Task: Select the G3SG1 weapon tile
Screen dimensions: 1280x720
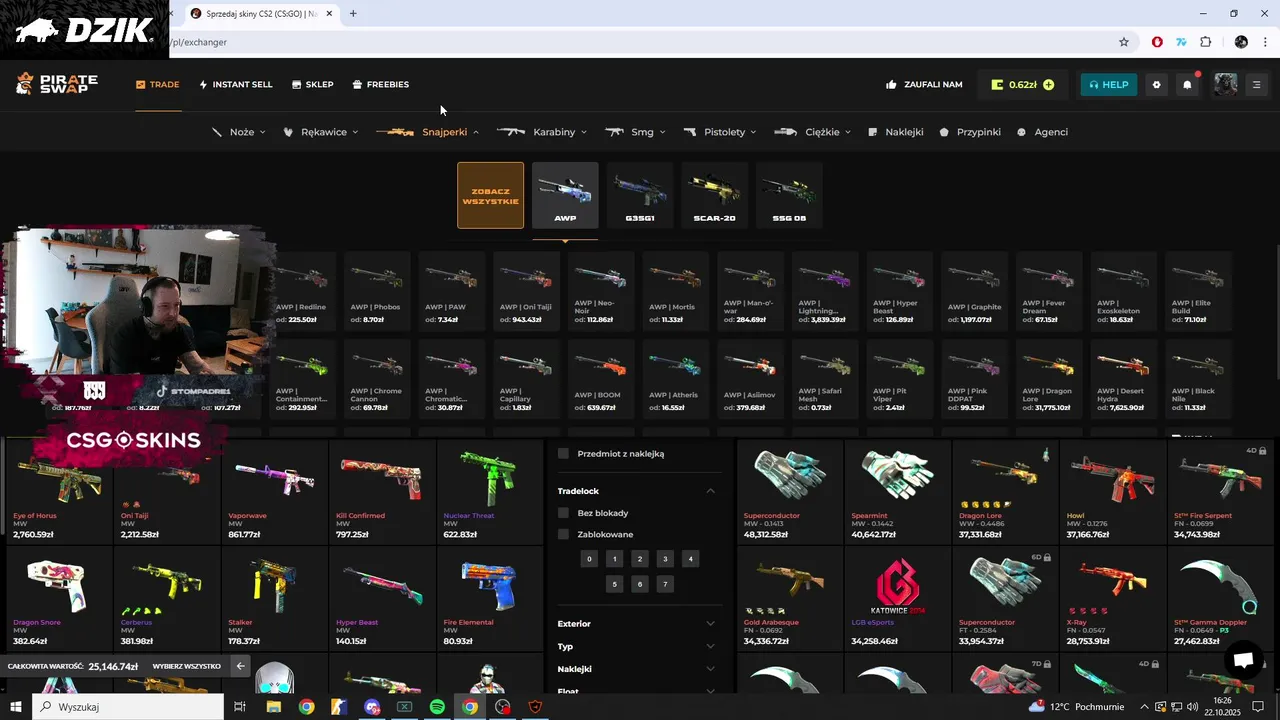Action: [x=640, y=195]
